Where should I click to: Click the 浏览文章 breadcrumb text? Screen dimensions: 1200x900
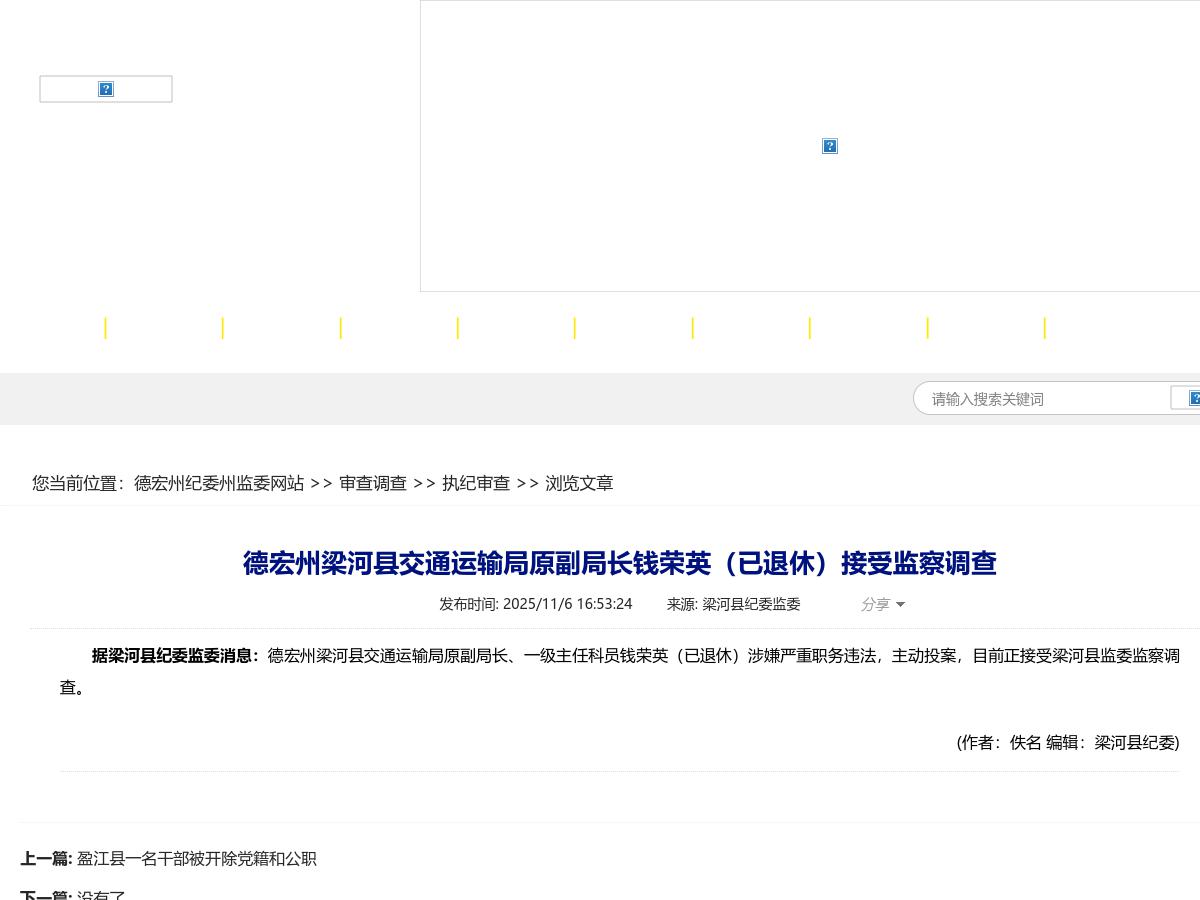[580, 483]
